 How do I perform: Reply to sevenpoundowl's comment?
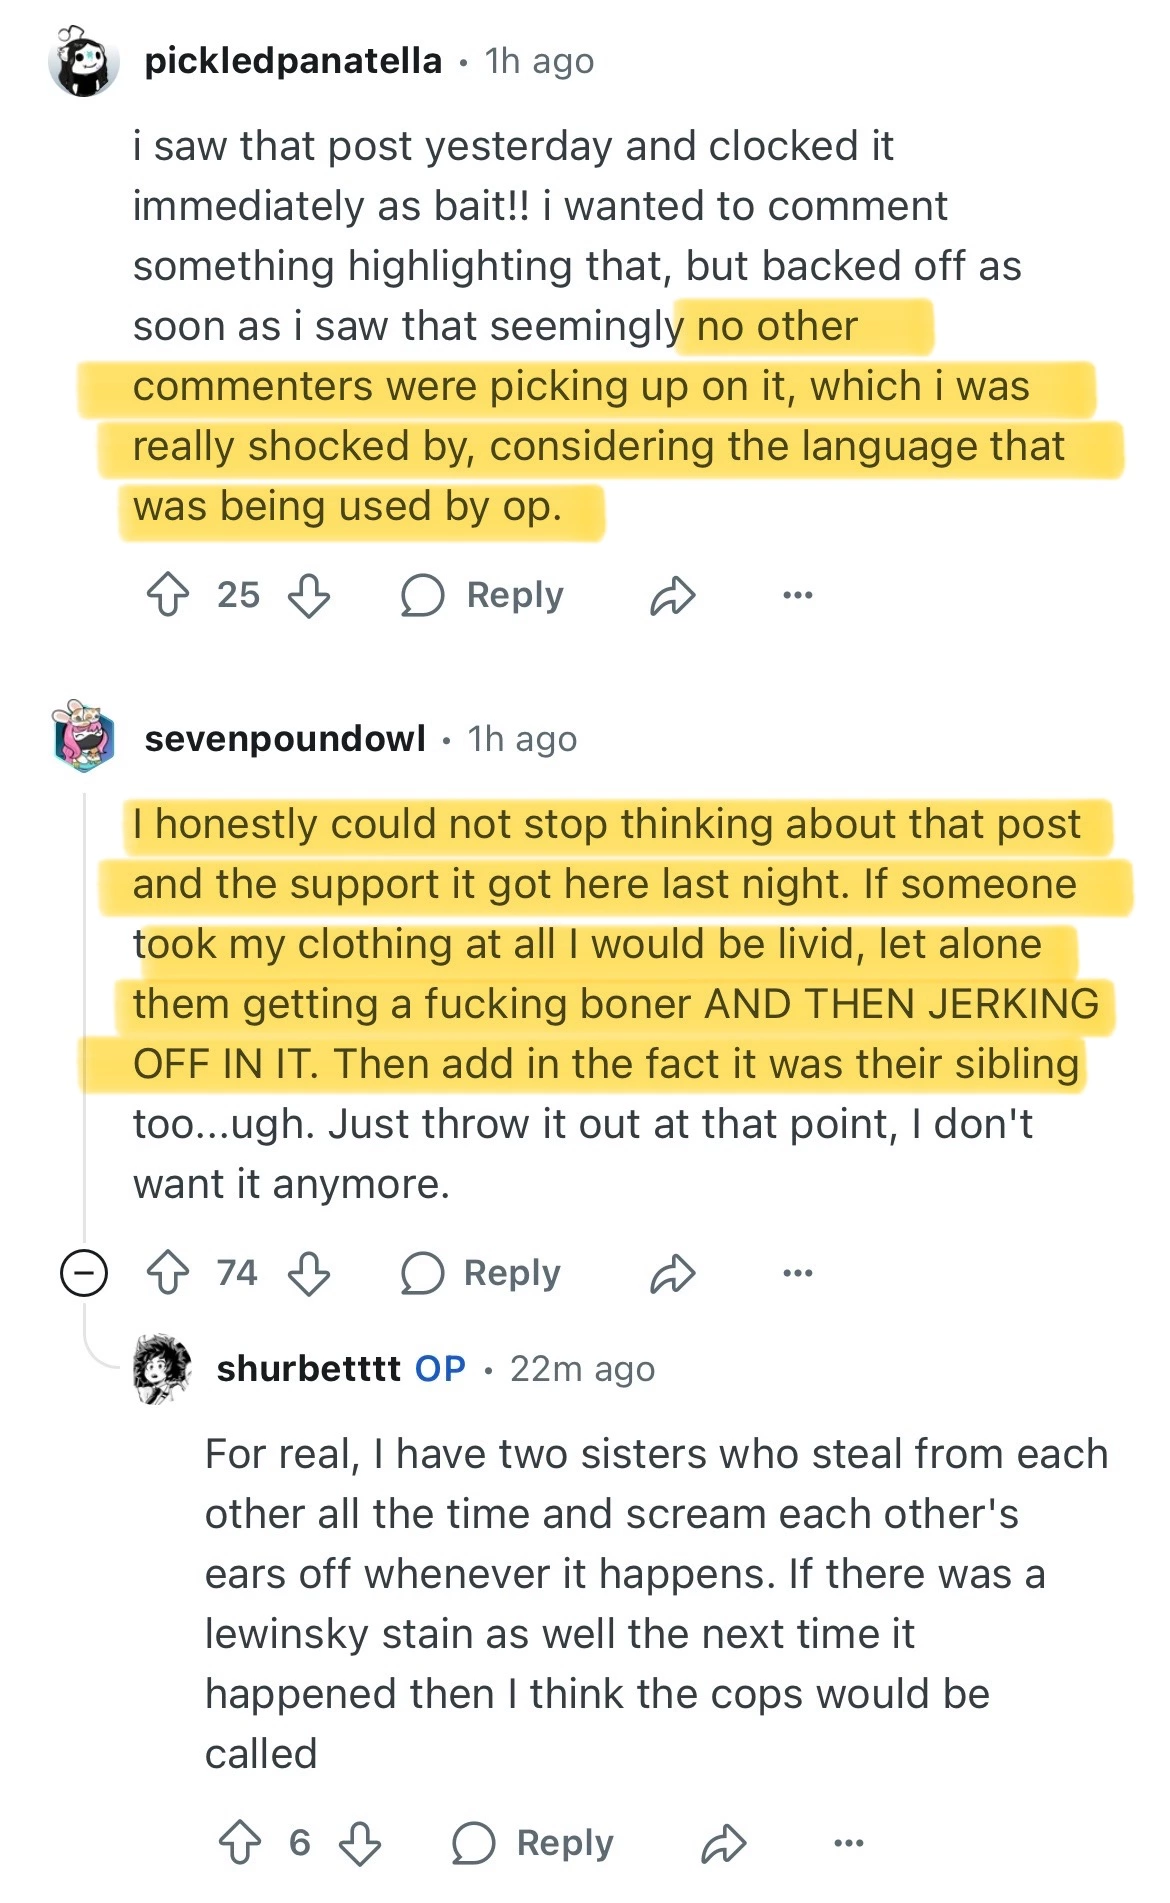pos(480,1274)
